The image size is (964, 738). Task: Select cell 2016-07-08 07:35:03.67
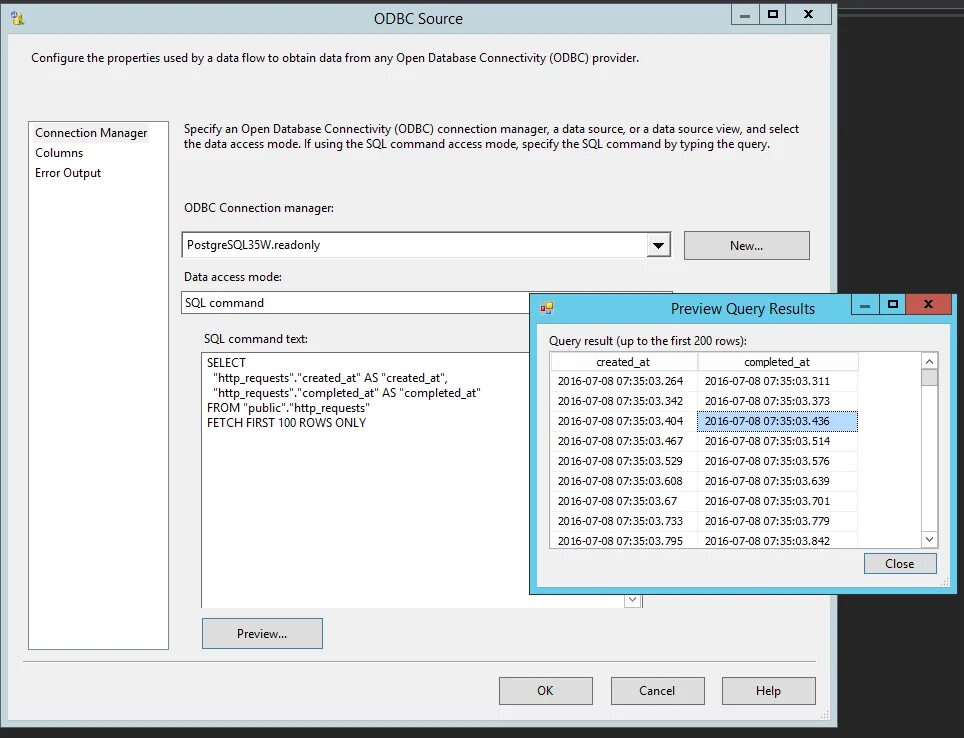pos(623,501)
